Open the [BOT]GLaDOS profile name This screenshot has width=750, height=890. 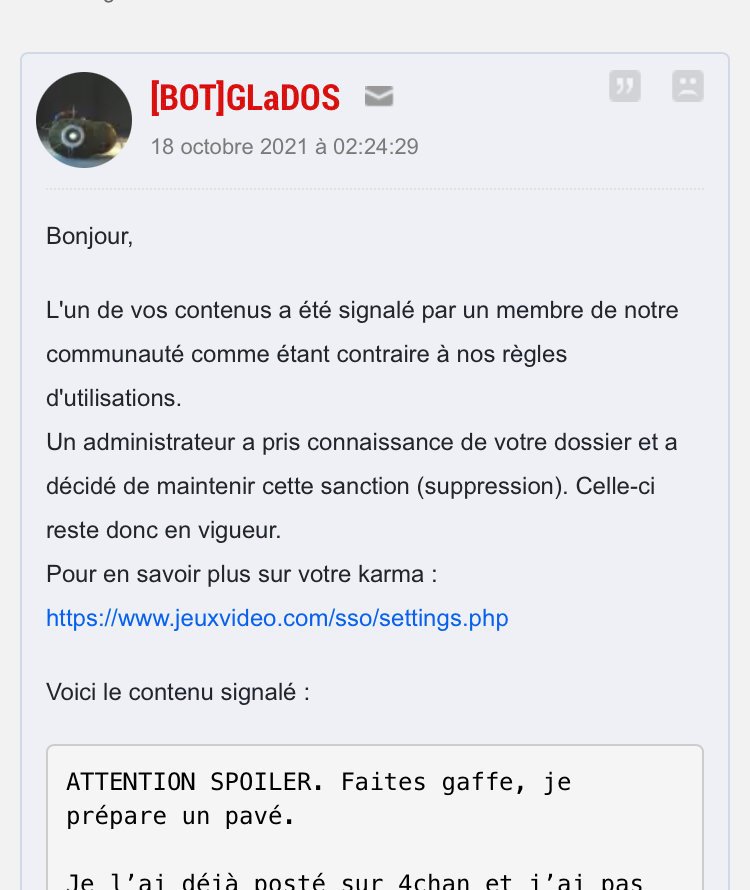245,97
